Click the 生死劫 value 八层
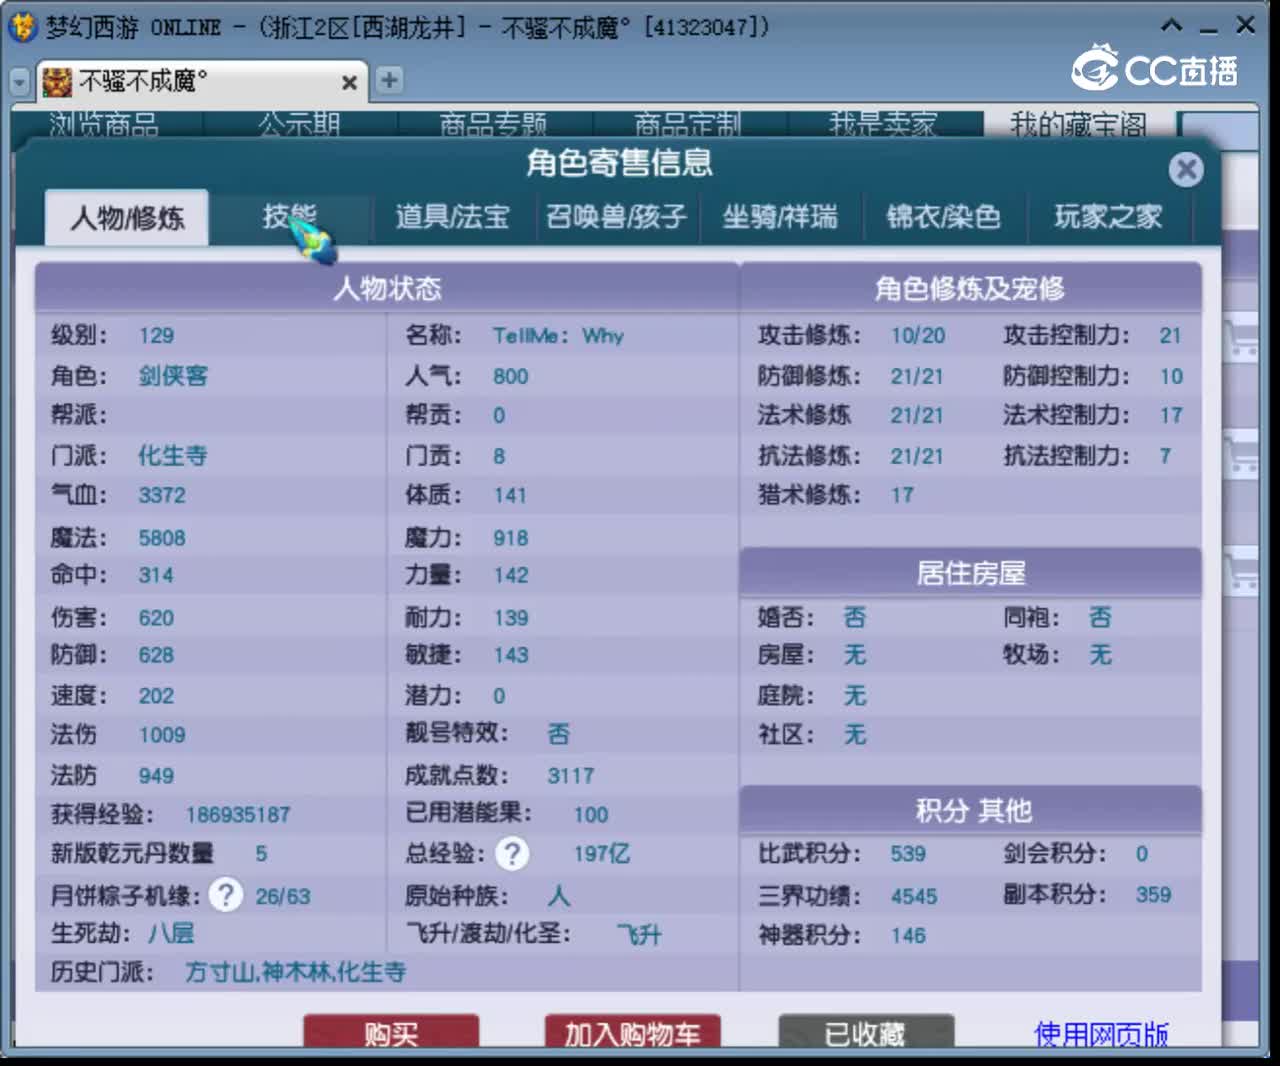 [x=171, y=934]
